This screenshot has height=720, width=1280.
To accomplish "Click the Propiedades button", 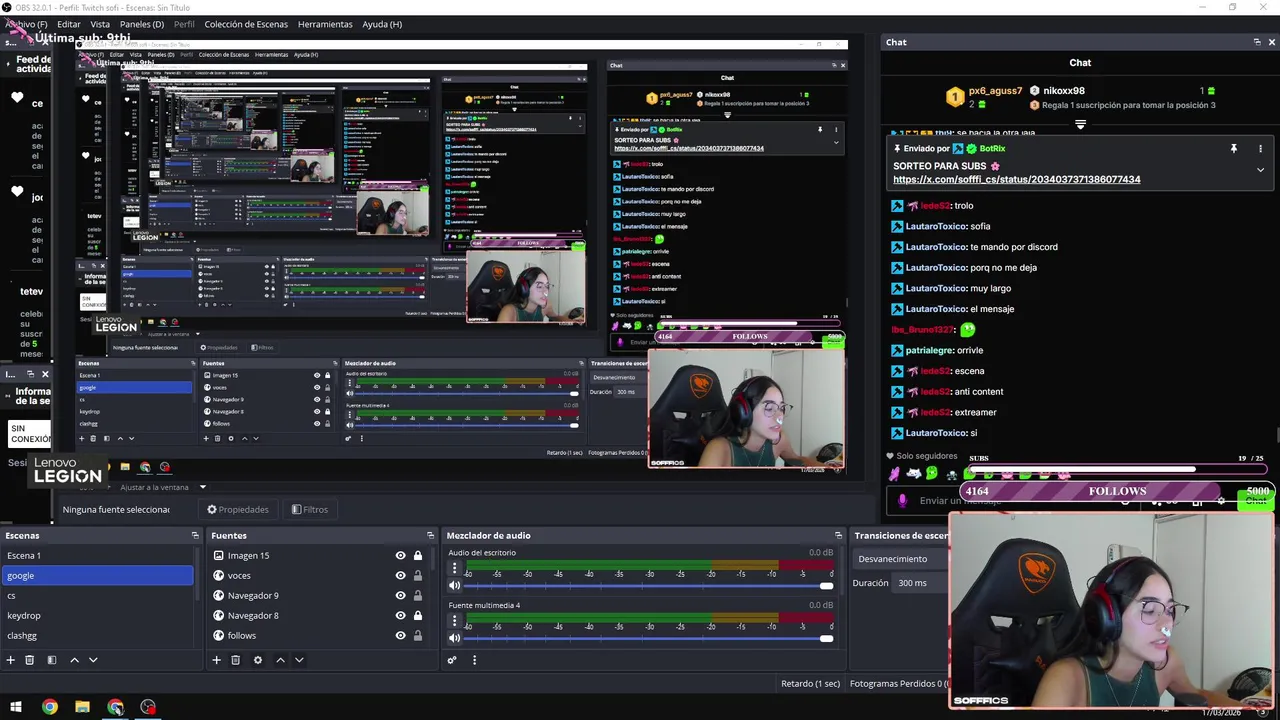I will click(x=238, y=509).
